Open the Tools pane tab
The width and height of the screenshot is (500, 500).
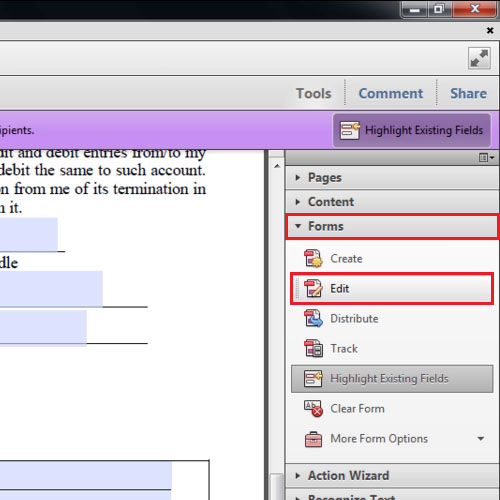click(314, 94)
